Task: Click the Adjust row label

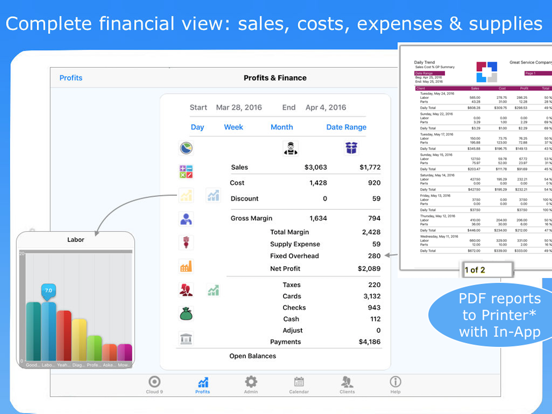Action: click(x=293, y=331)
